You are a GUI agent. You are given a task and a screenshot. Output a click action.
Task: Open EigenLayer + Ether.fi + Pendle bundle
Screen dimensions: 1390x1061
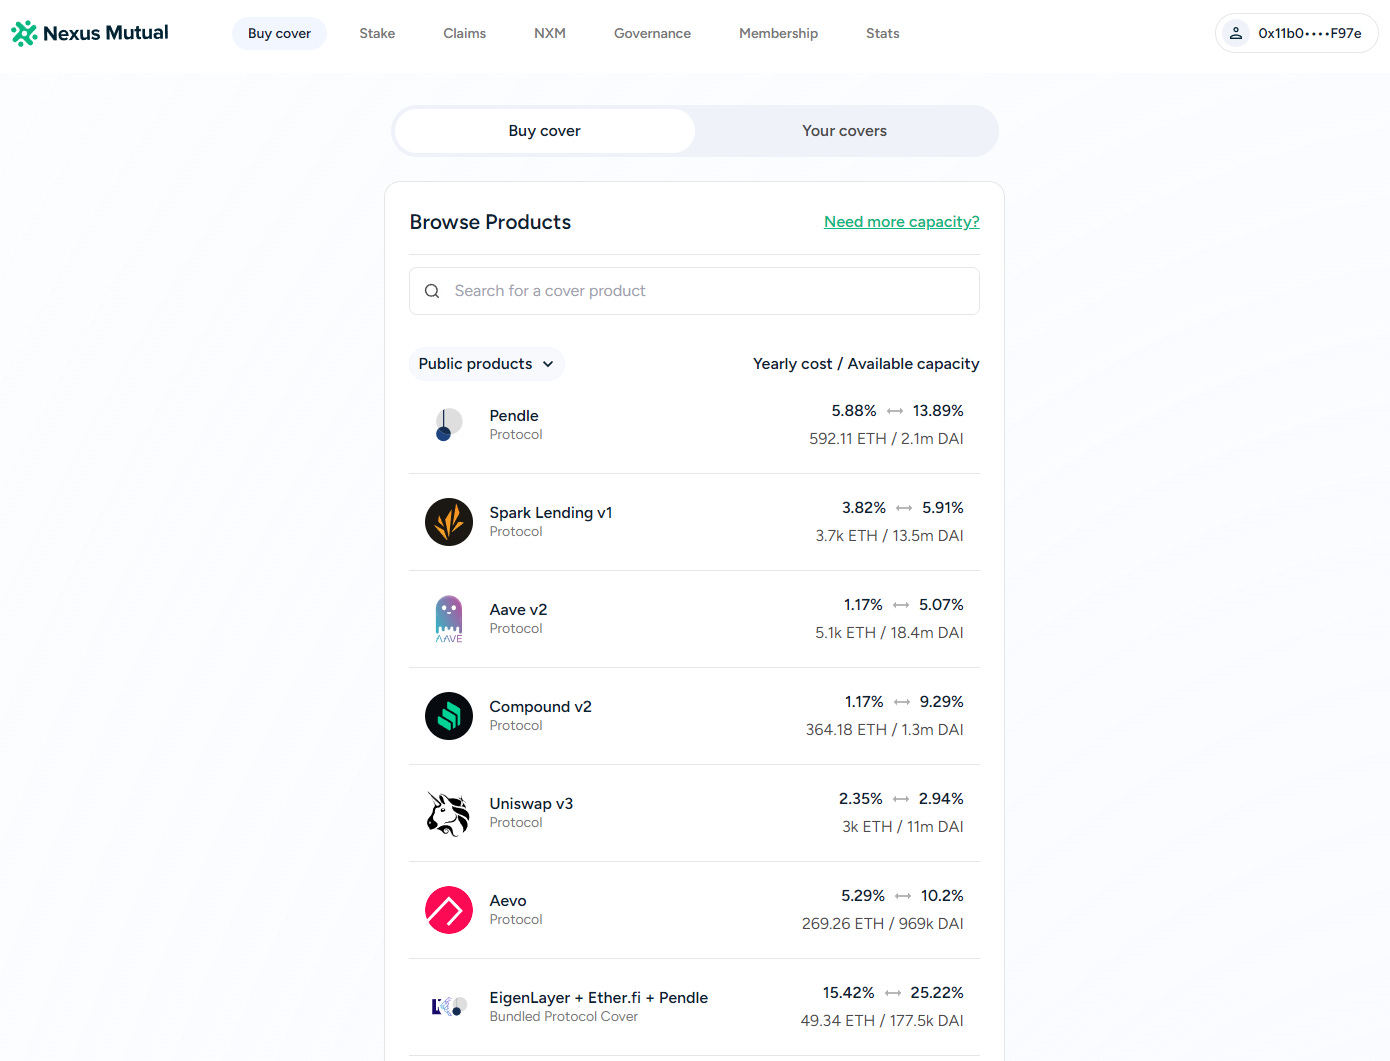(599, 998)
